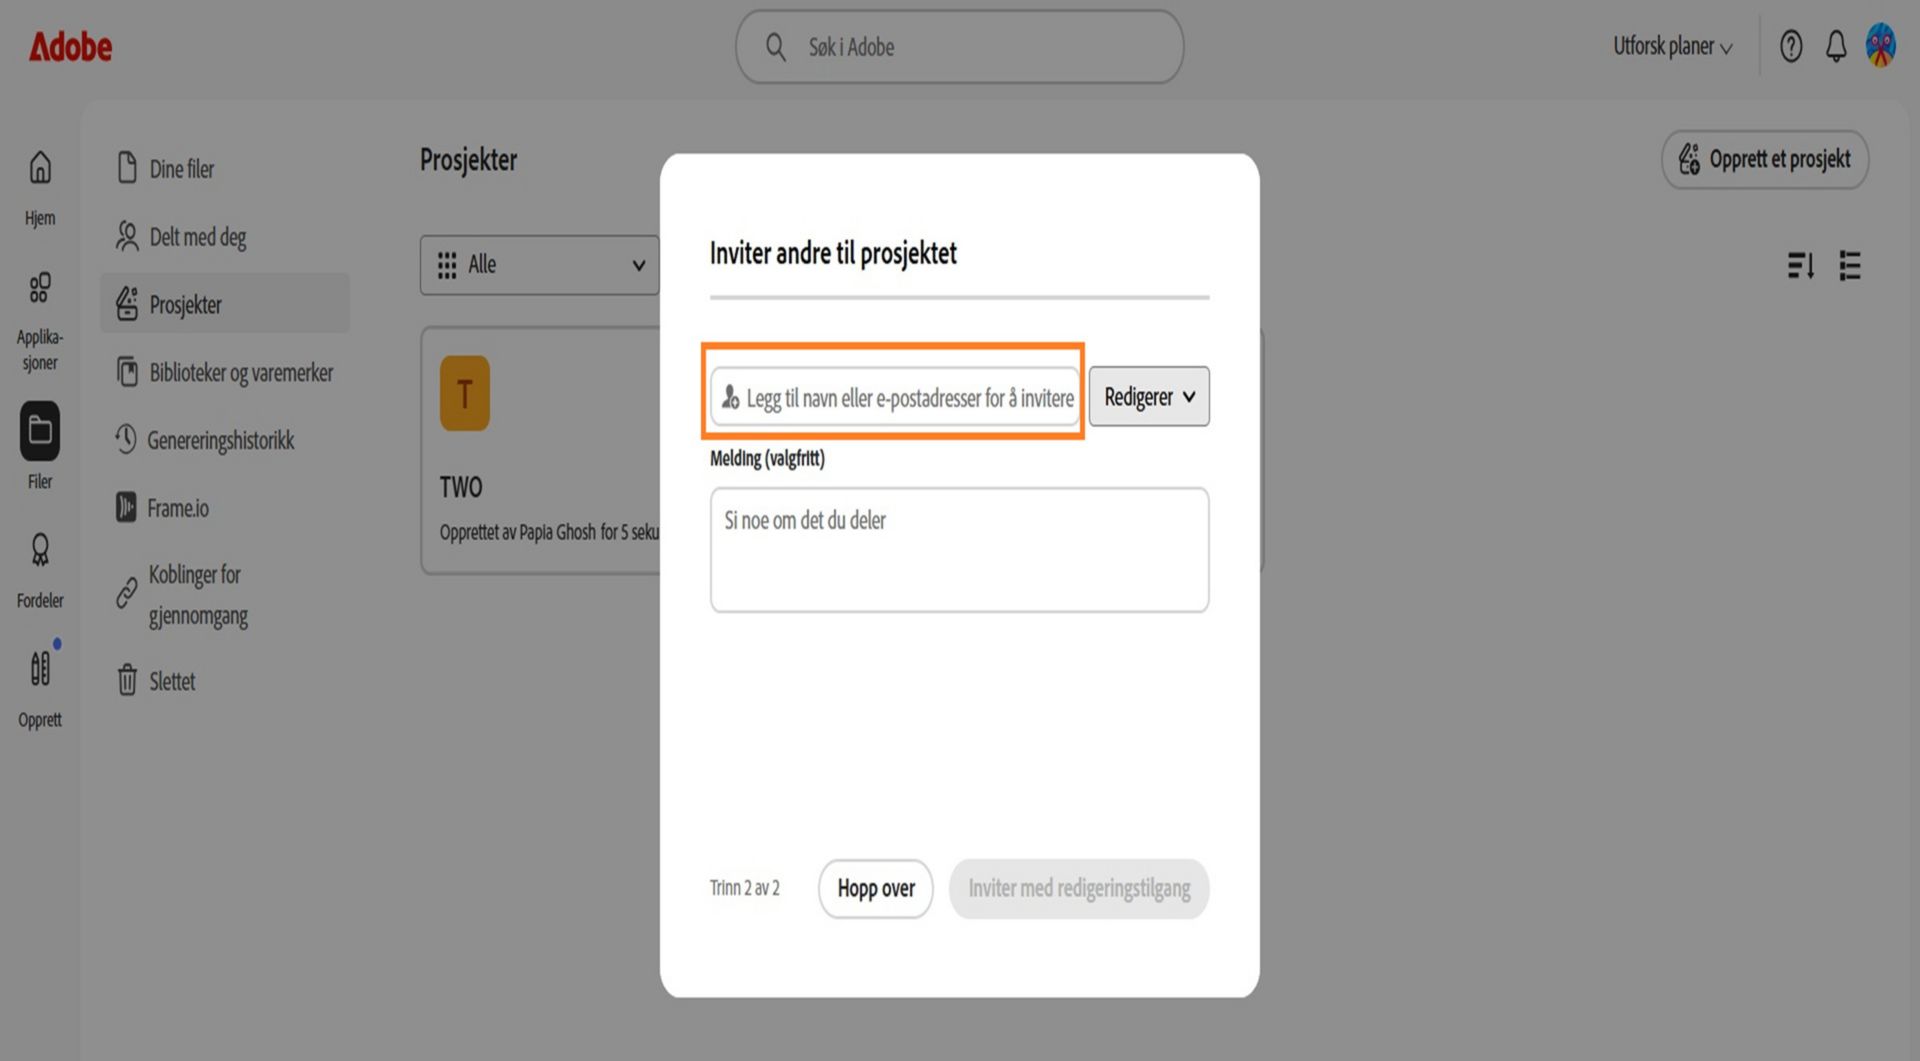
Task: Switch to list view icon
Action: point(1850,265)
